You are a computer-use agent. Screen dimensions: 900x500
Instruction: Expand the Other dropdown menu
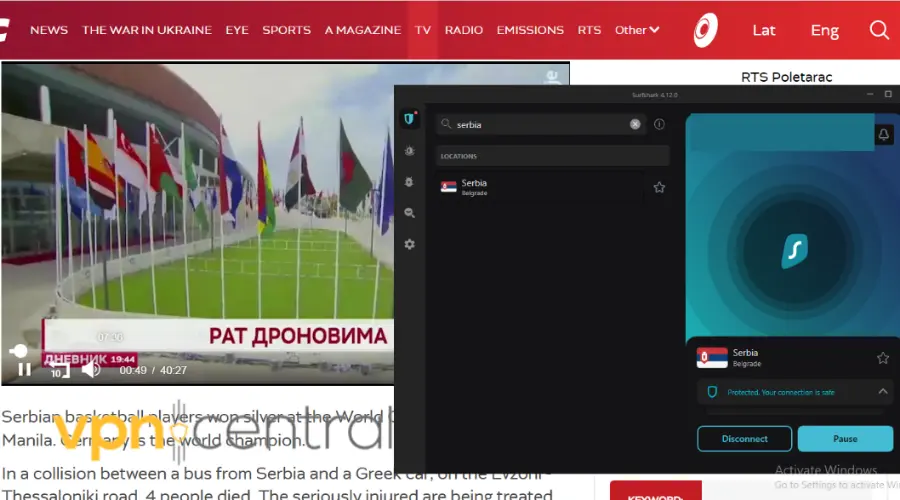coord(637,30)
